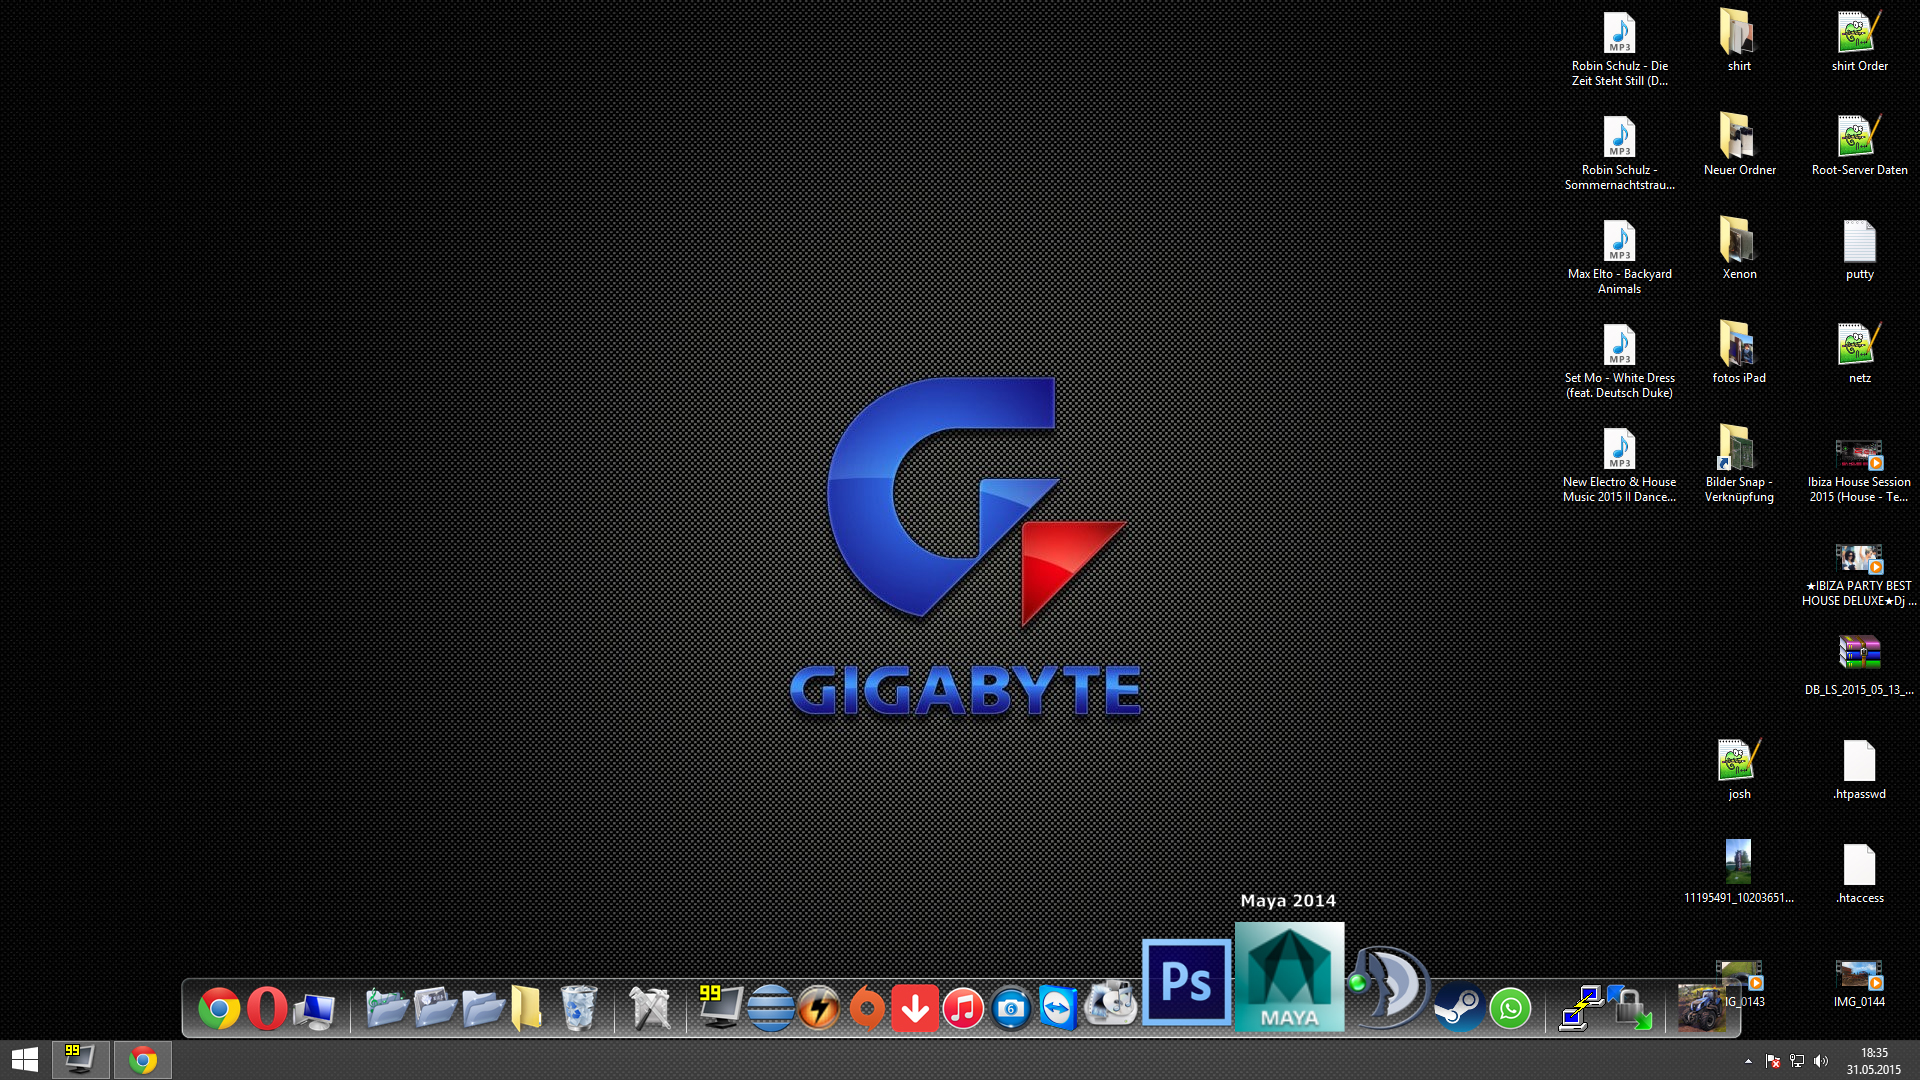Launch TeamSpeak from the dock

click(1391, 987)
